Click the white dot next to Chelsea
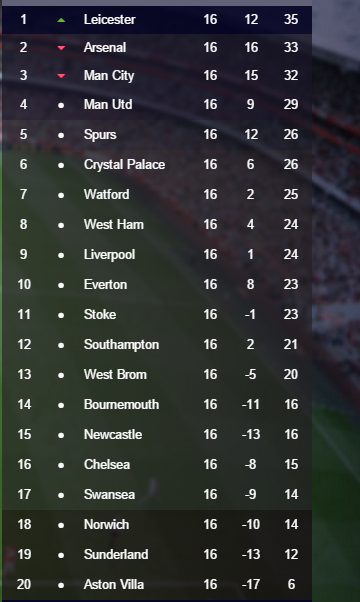Viewport: 360px width, 602px height. point(61,465)
